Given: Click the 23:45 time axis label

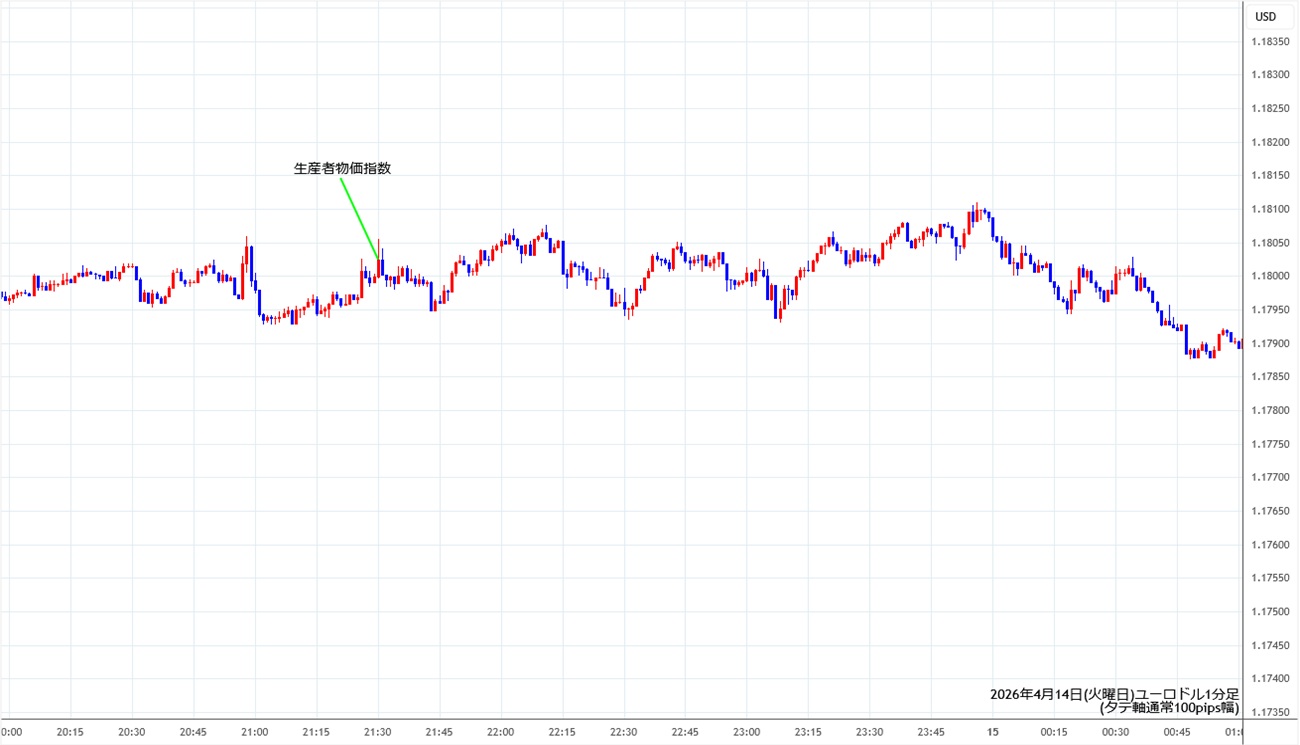Looking at the screenshot, I should coord(930,732).
